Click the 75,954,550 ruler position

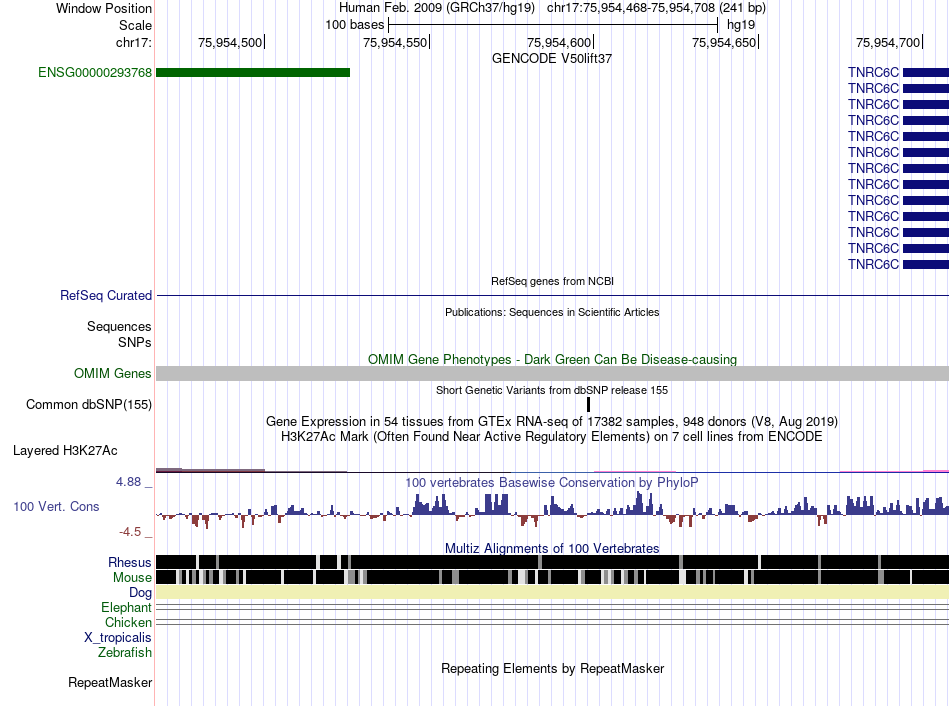click(x=396, y=42)
